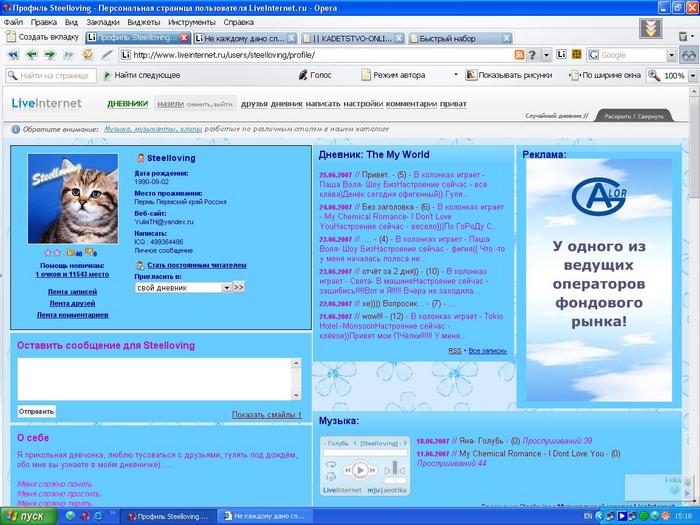Open the свой дневник invite dropdown

226,288
